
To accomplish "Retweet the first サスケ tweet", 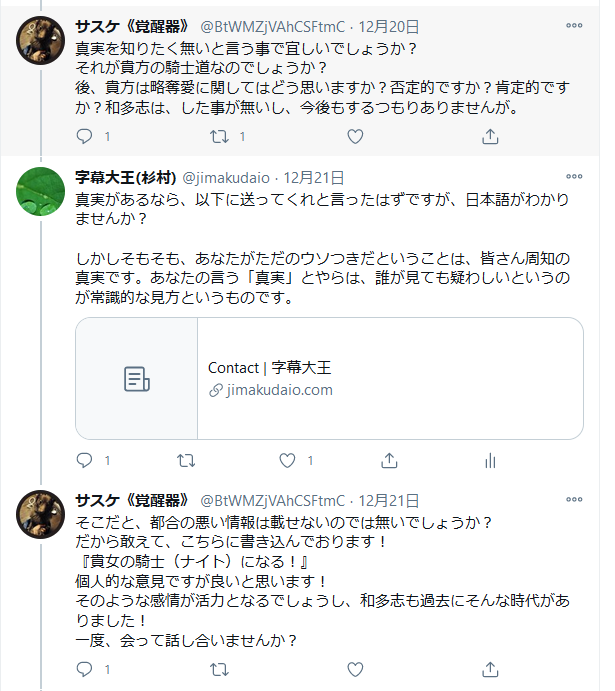I will click(221, 135).
